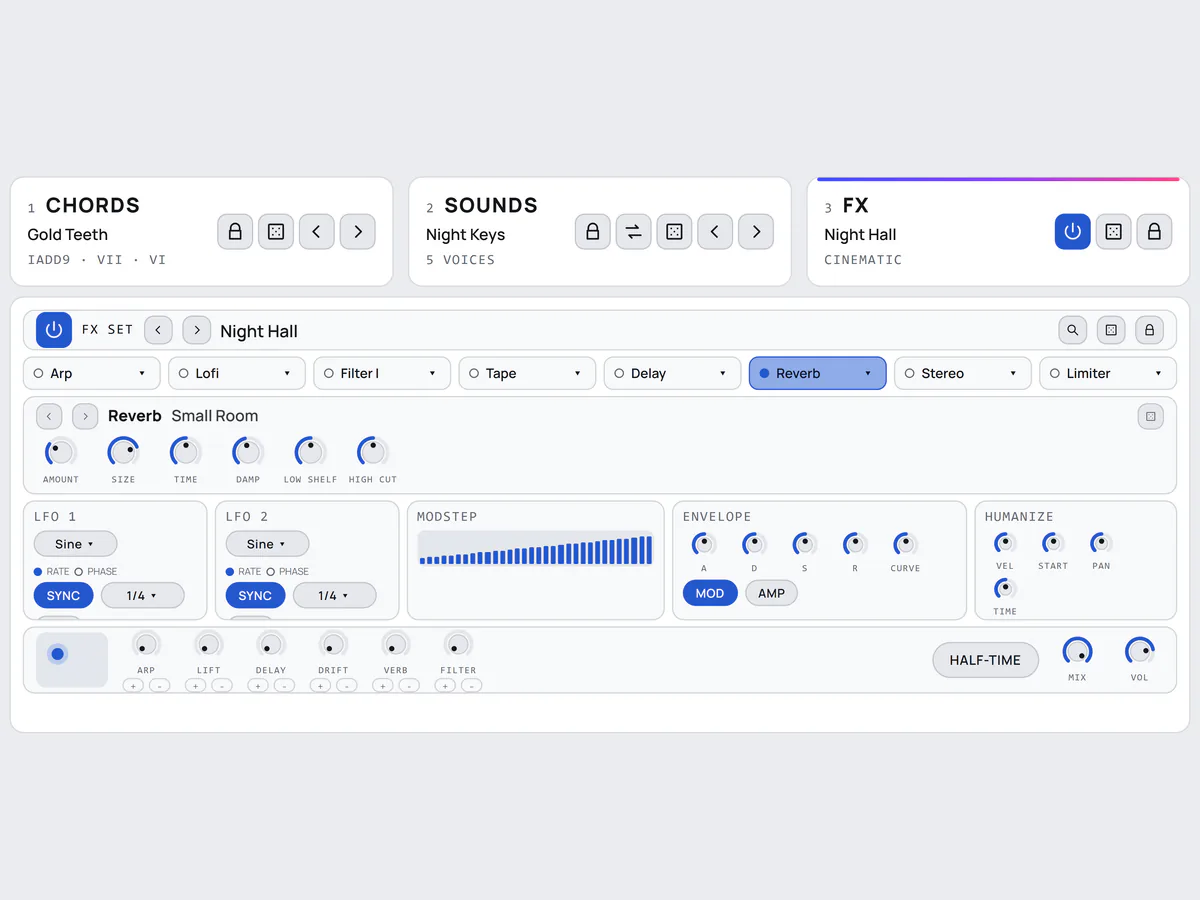Open LFO 1 rate 1/4 dropdown

point(142,595)
